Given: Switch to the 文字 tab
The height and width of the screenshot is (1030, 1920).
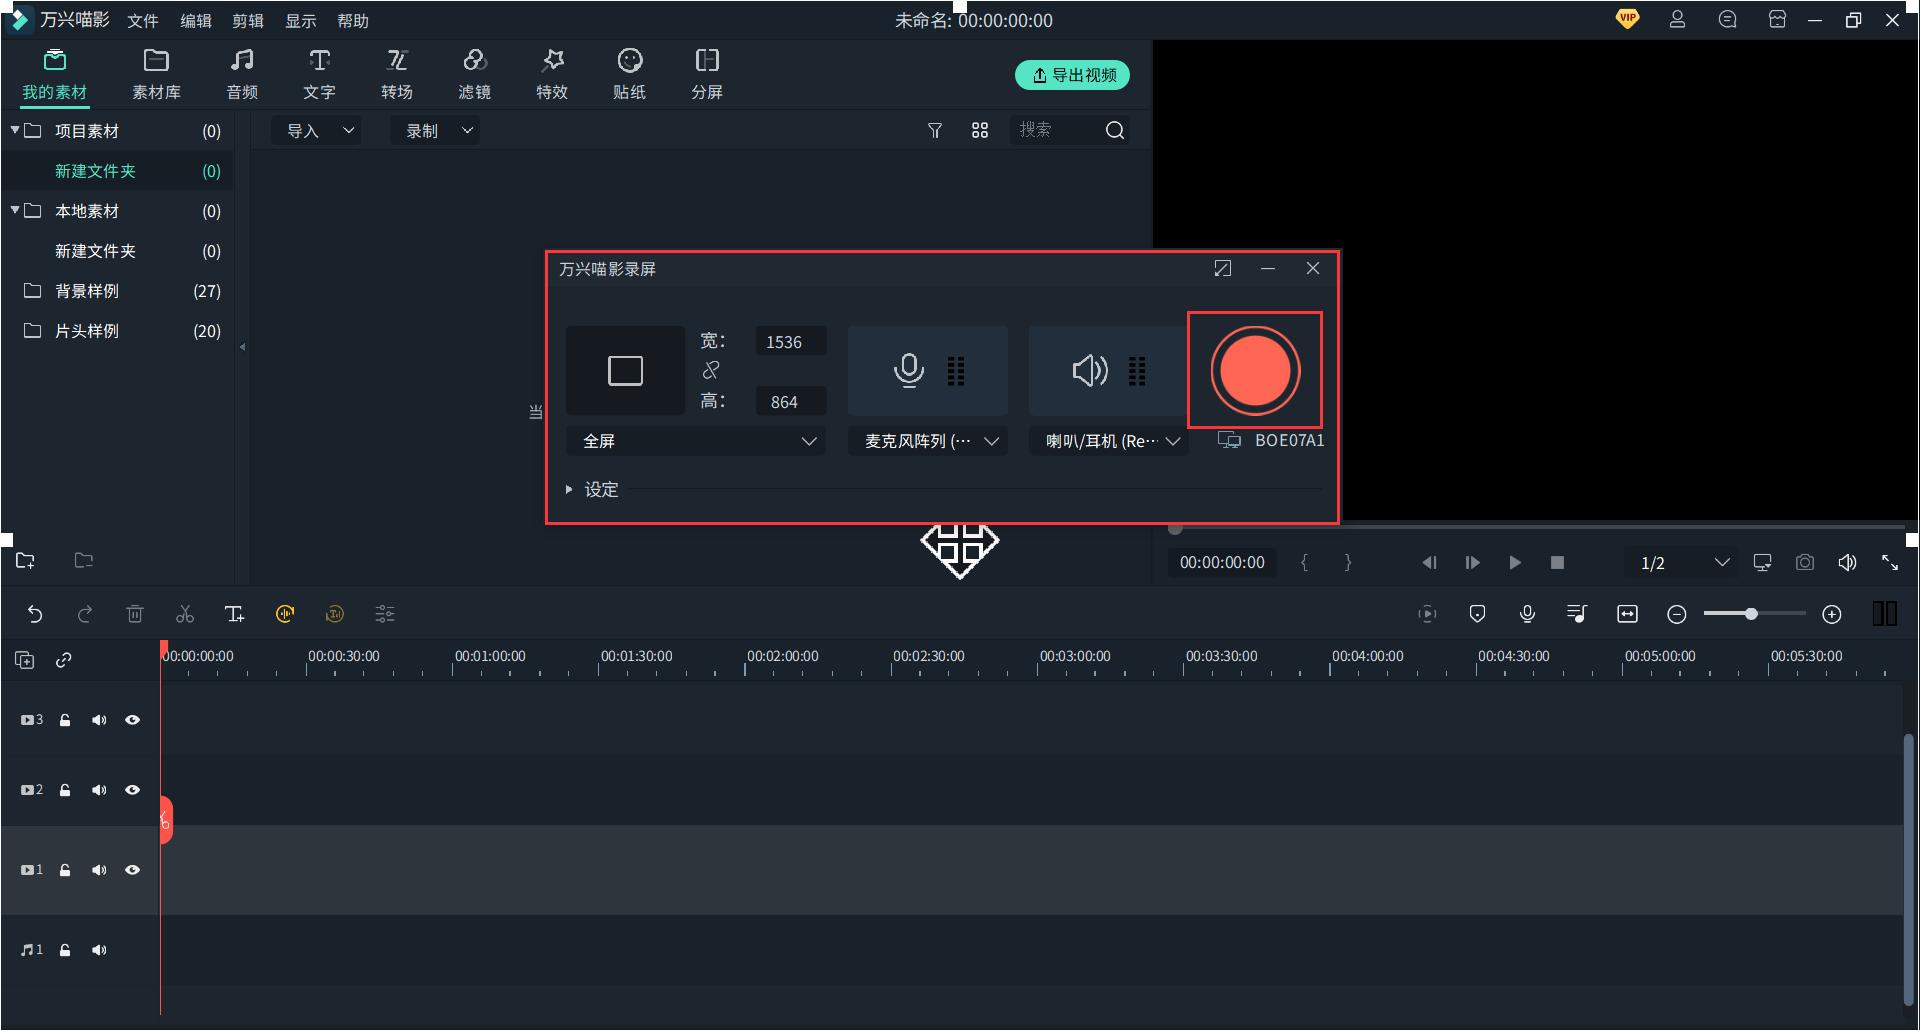Looking at the screenshot, I should tap(319, 74).
